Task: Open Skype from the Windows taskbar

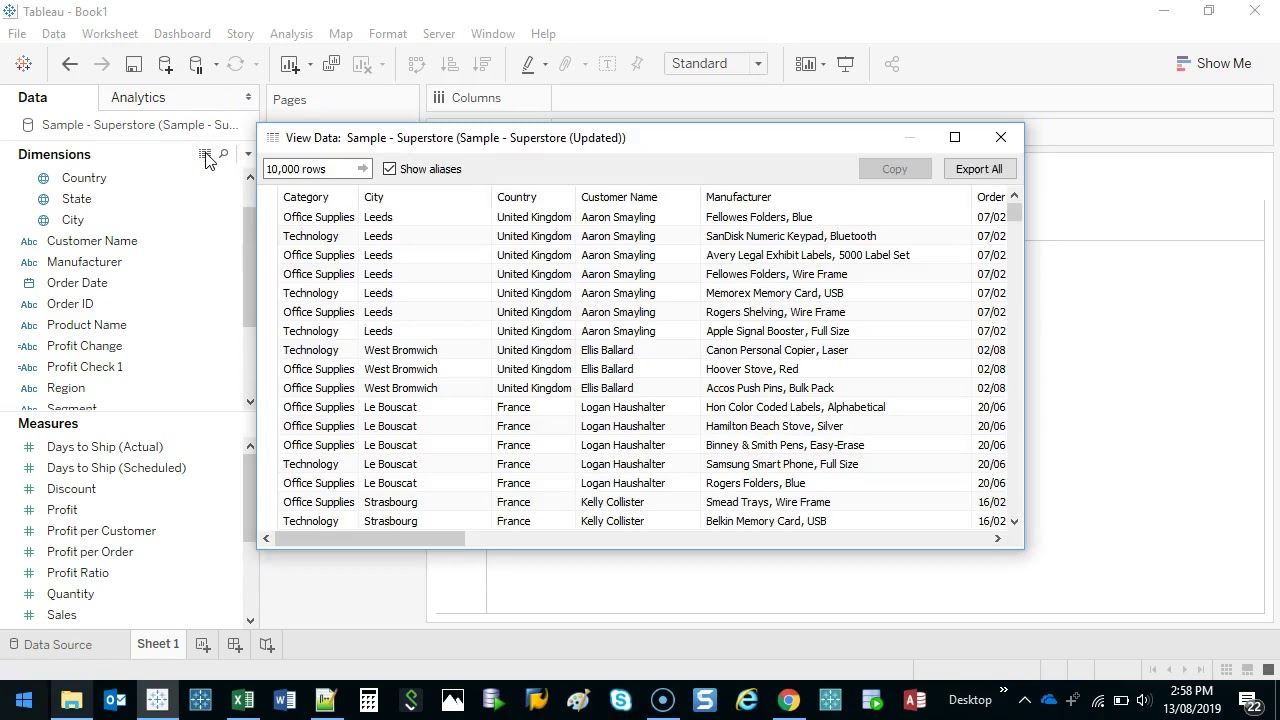Action: point(621,700)
